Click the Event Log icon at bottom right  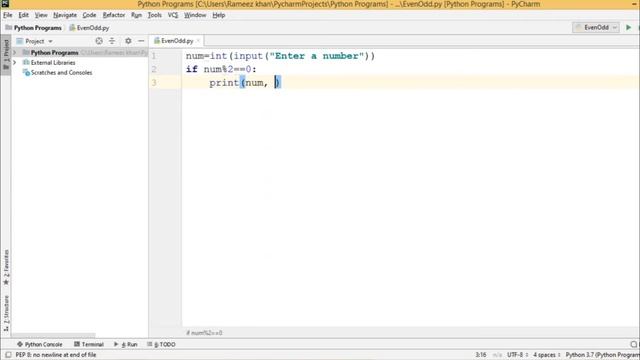634,344
